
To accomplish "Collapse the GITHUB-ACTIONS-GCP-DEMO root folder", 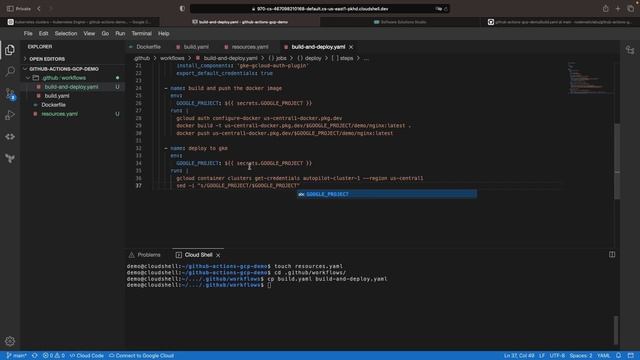I will click(x=64, y=69).
